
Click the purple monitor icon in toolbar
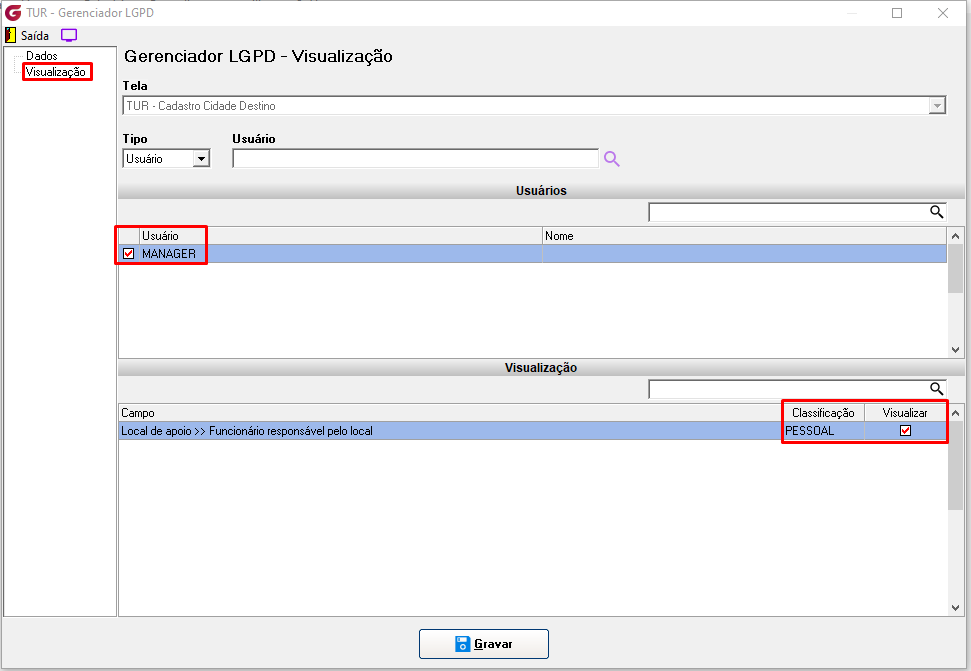tap(69, 35)
